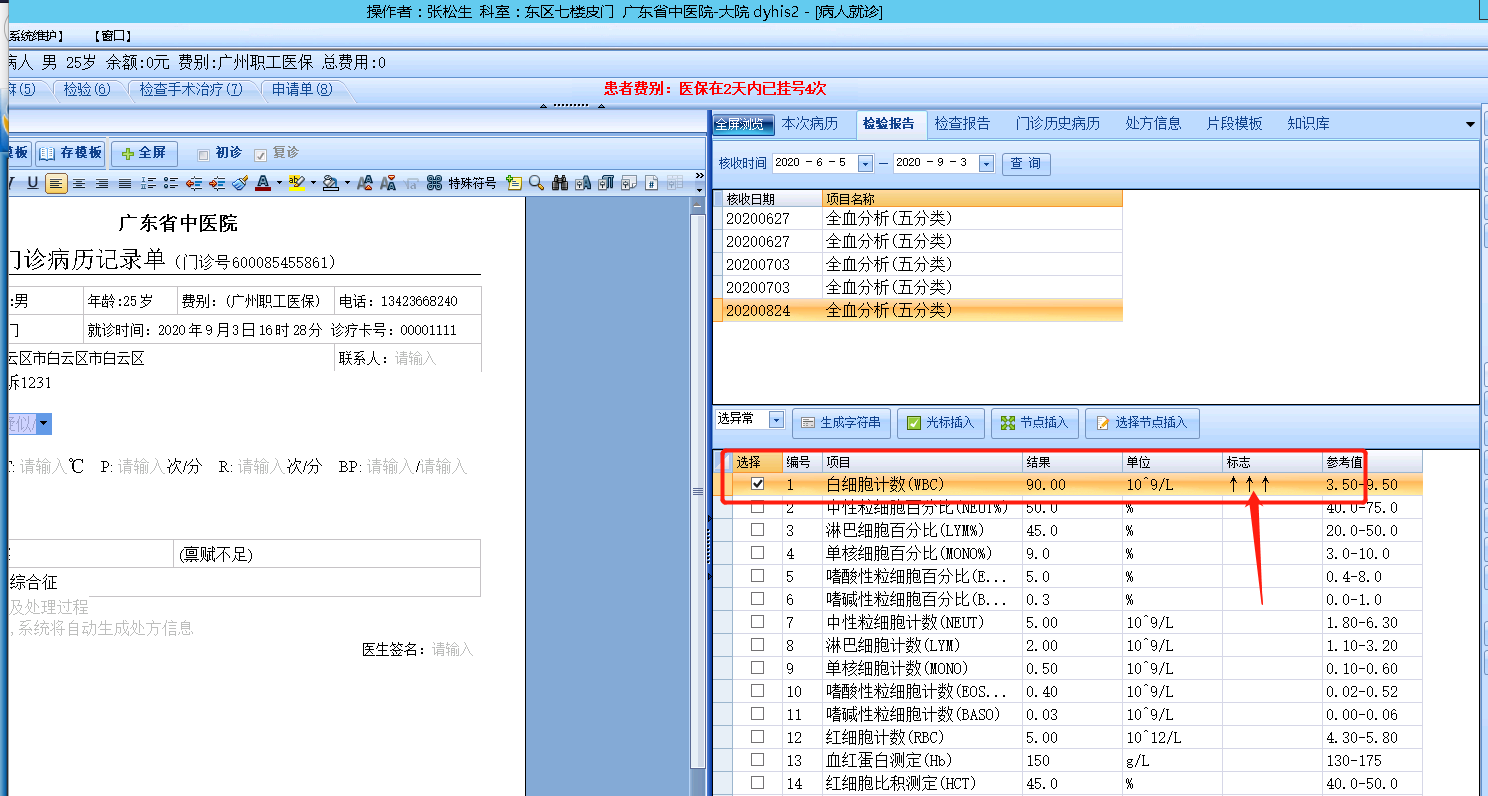Open the font color dropdown arrow
Image resolution: width=1488 pixels, height=796 pixels.
[x=278, y=183]
